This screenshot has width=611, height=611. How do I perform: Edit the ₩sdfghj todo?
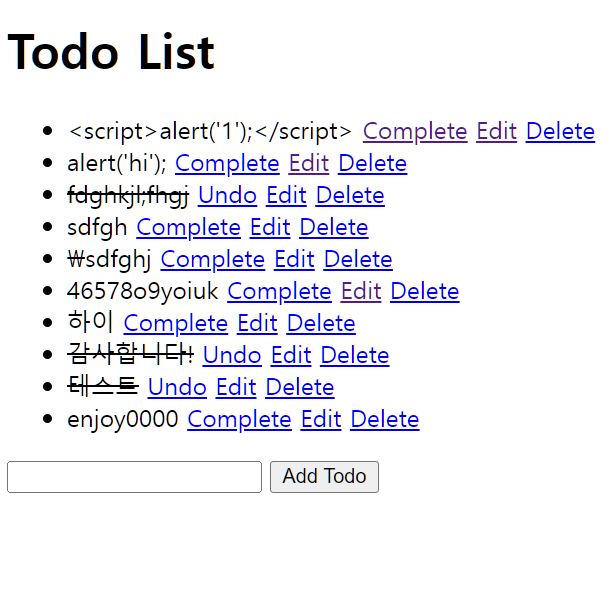click(x=294, y=260)
